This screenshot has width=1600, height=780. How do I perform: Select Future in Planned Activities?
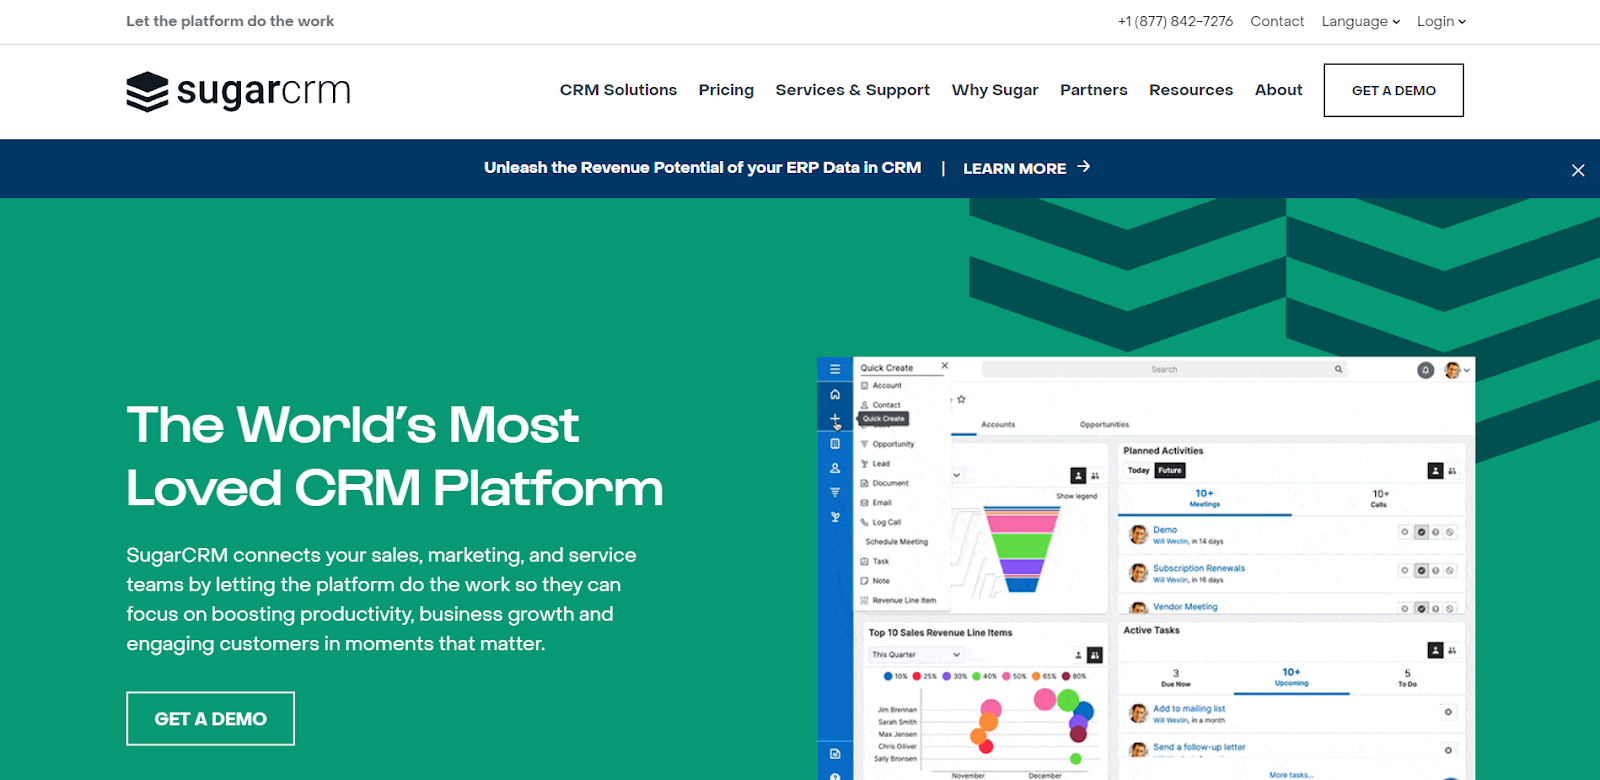(x=1170, y=470)
